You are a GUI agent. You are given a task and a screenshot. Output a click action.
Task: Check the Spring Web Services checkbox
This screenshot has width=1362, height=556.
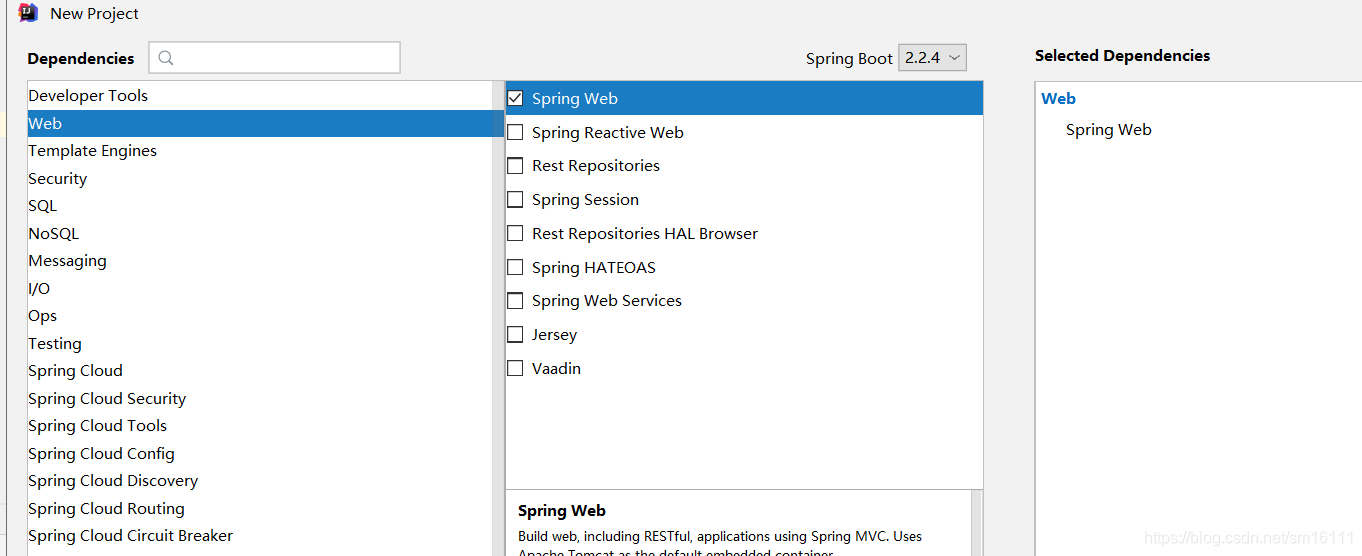[515, 300]
